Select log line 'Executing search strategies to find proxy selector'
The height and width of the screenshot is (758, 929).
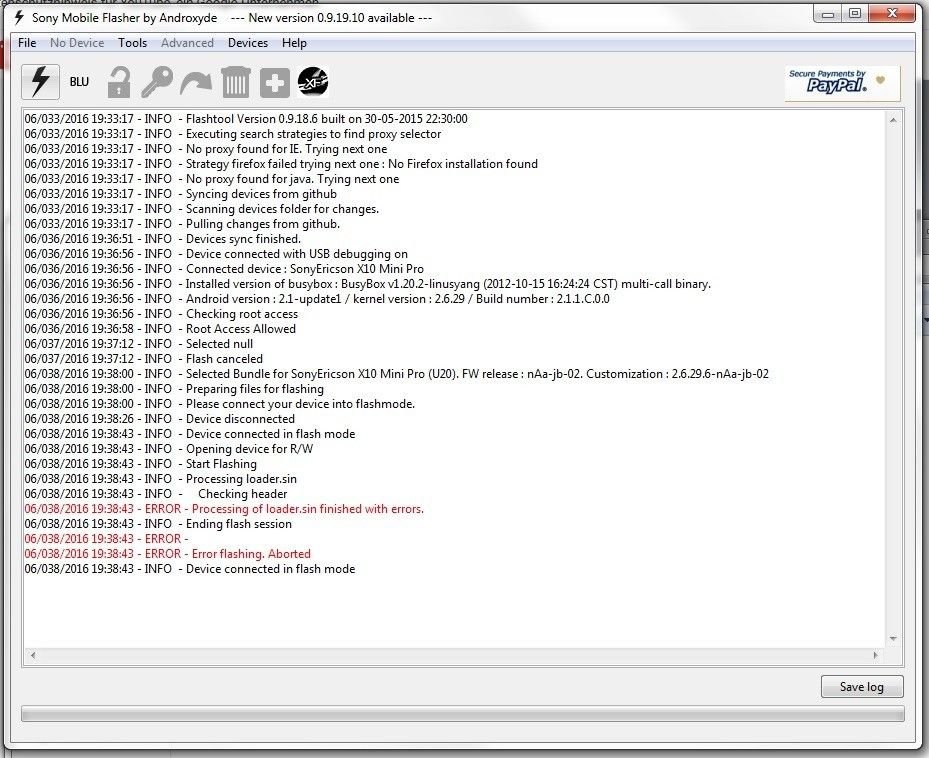click(233, 134)
